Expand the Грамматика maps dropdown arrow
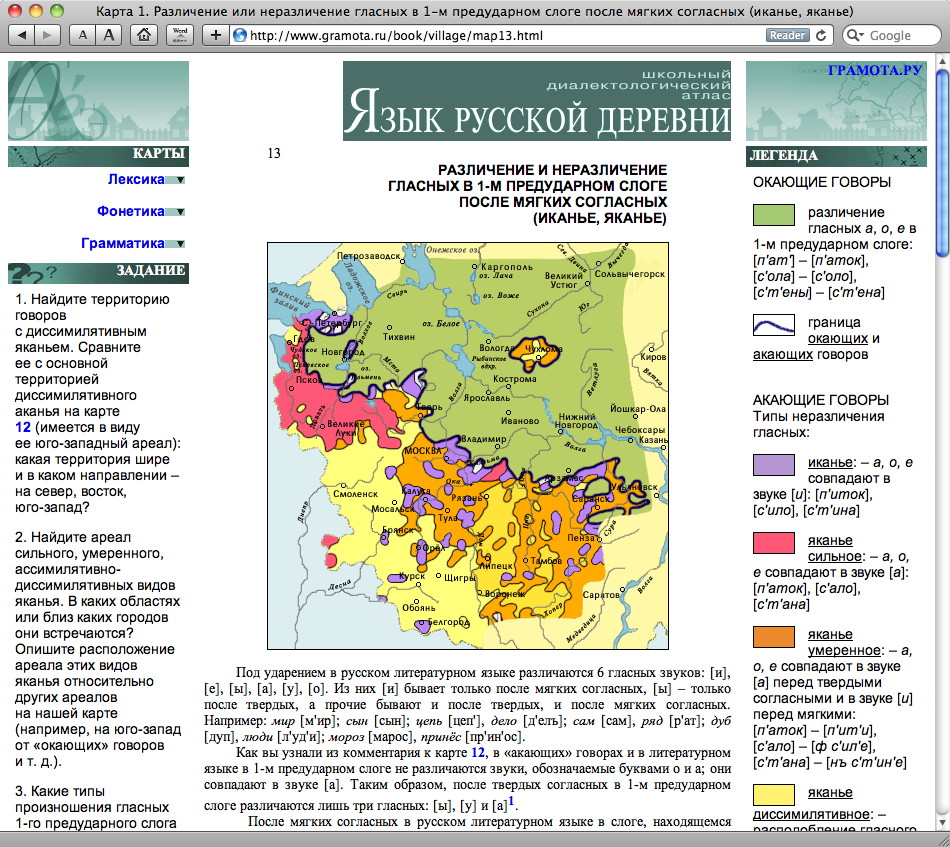 click(176, 244)
